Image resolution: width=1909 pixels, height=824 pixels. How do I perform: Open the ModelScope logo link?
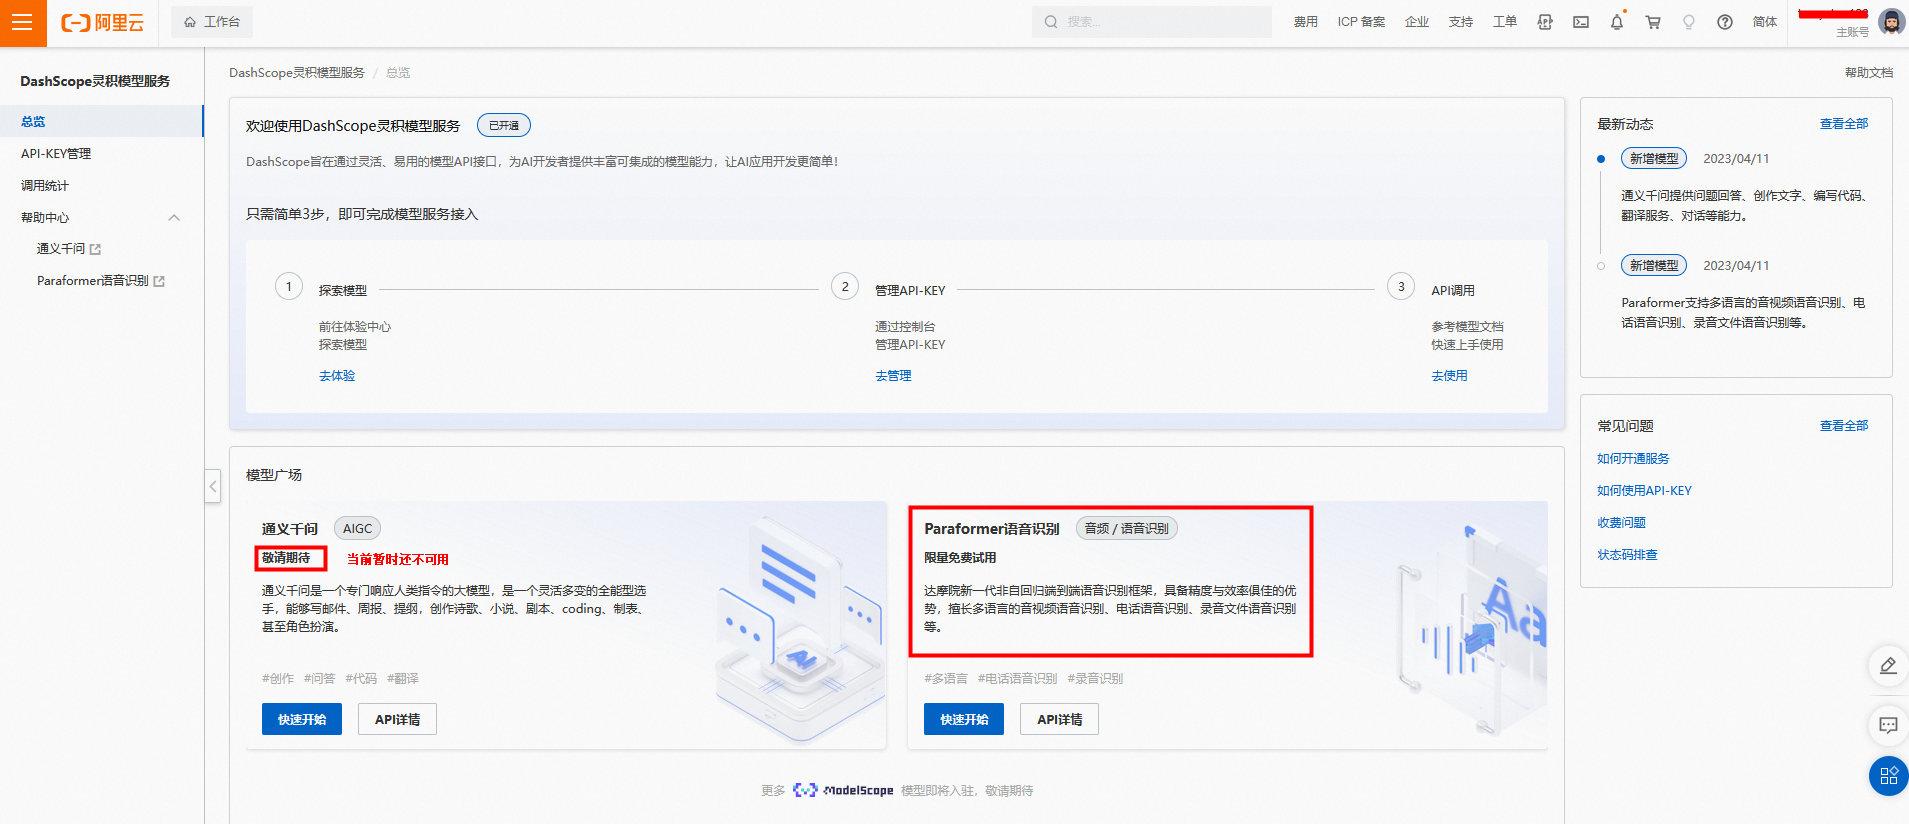[843, 790]
